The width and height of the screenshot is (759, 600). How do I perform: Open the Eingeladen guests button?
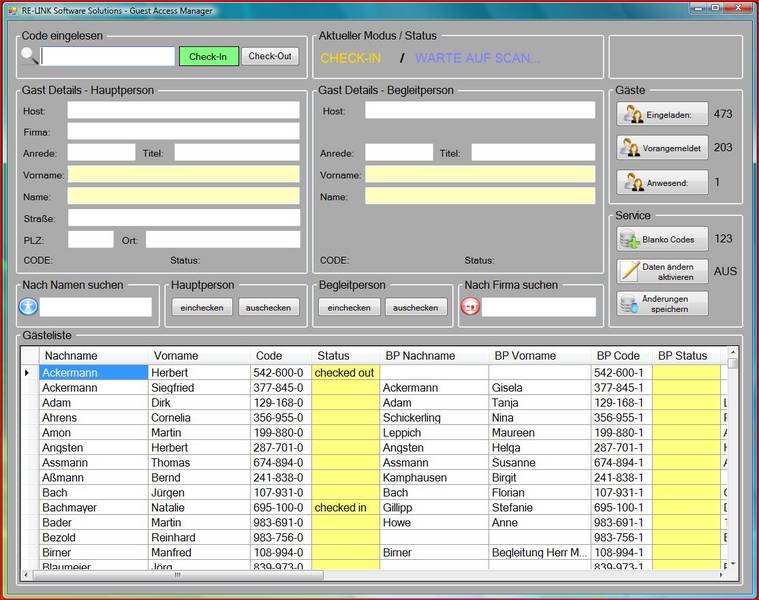662,114
